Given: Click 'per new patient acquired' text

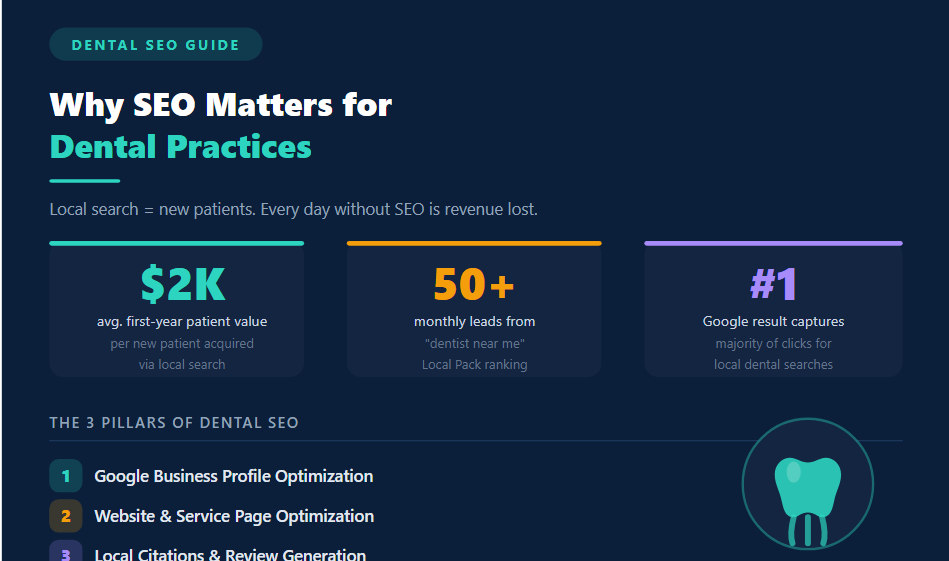Looking at the screenshot, I should click(x=182, y=343).
